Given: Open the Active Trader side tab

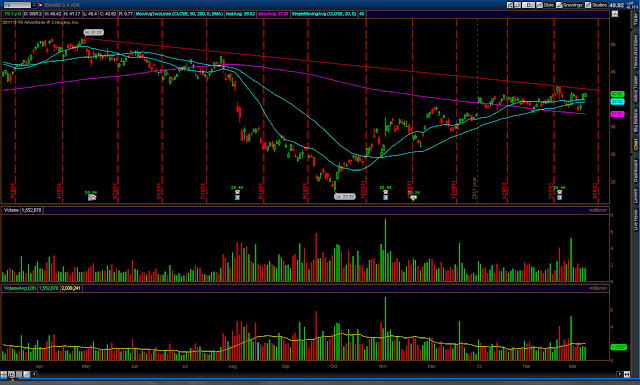Looking at the screenshot, I should coord(636,89).
